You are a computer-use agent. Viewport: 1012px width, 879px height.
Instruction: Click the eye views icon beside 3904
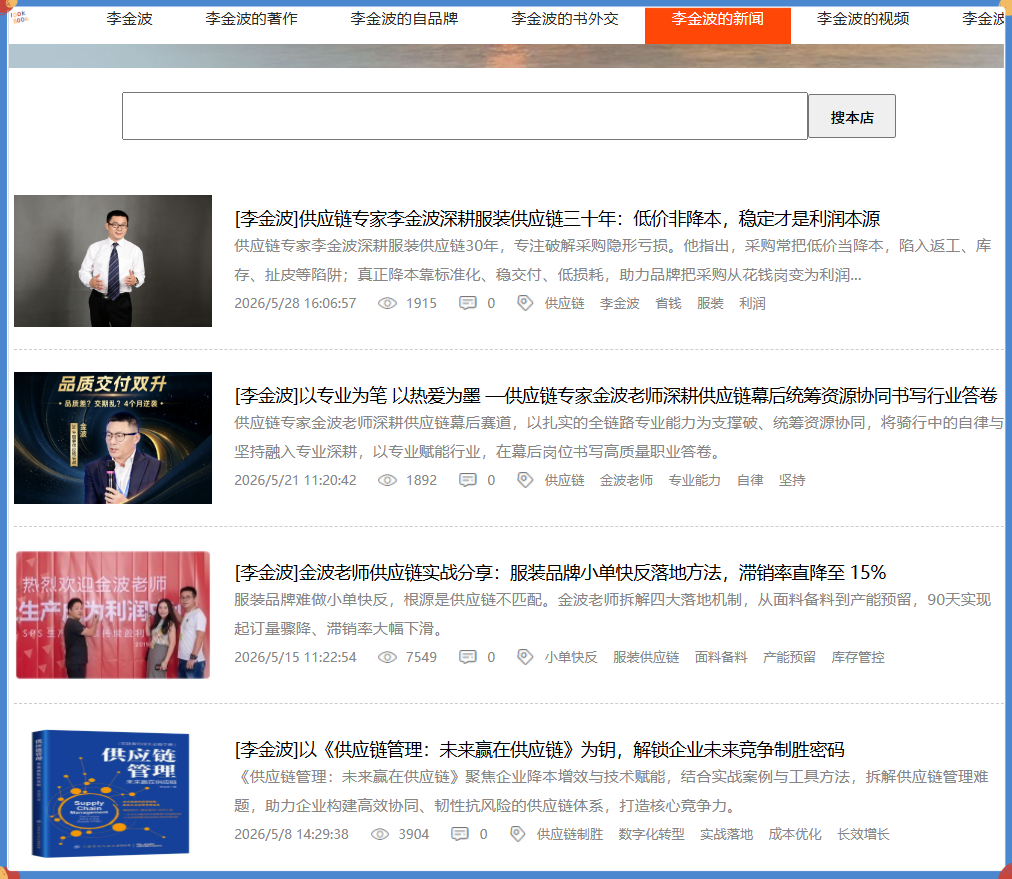(380, 834)
